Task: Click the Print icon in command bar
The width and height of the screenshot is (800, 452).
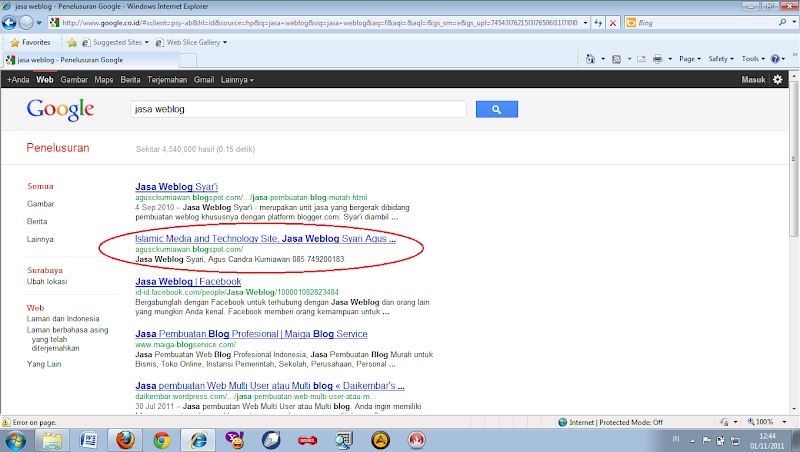Action: (x=658, y=59)
